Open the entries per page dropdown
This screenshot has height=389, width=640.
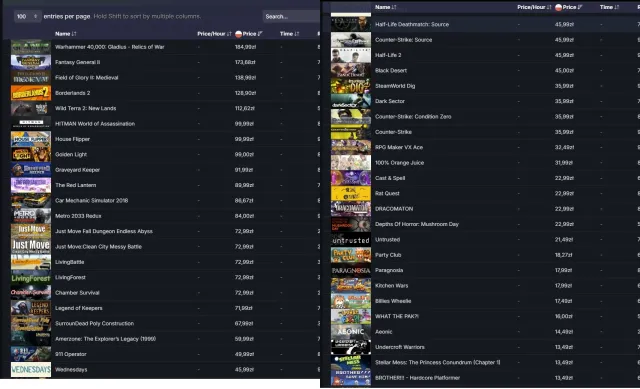27,16
